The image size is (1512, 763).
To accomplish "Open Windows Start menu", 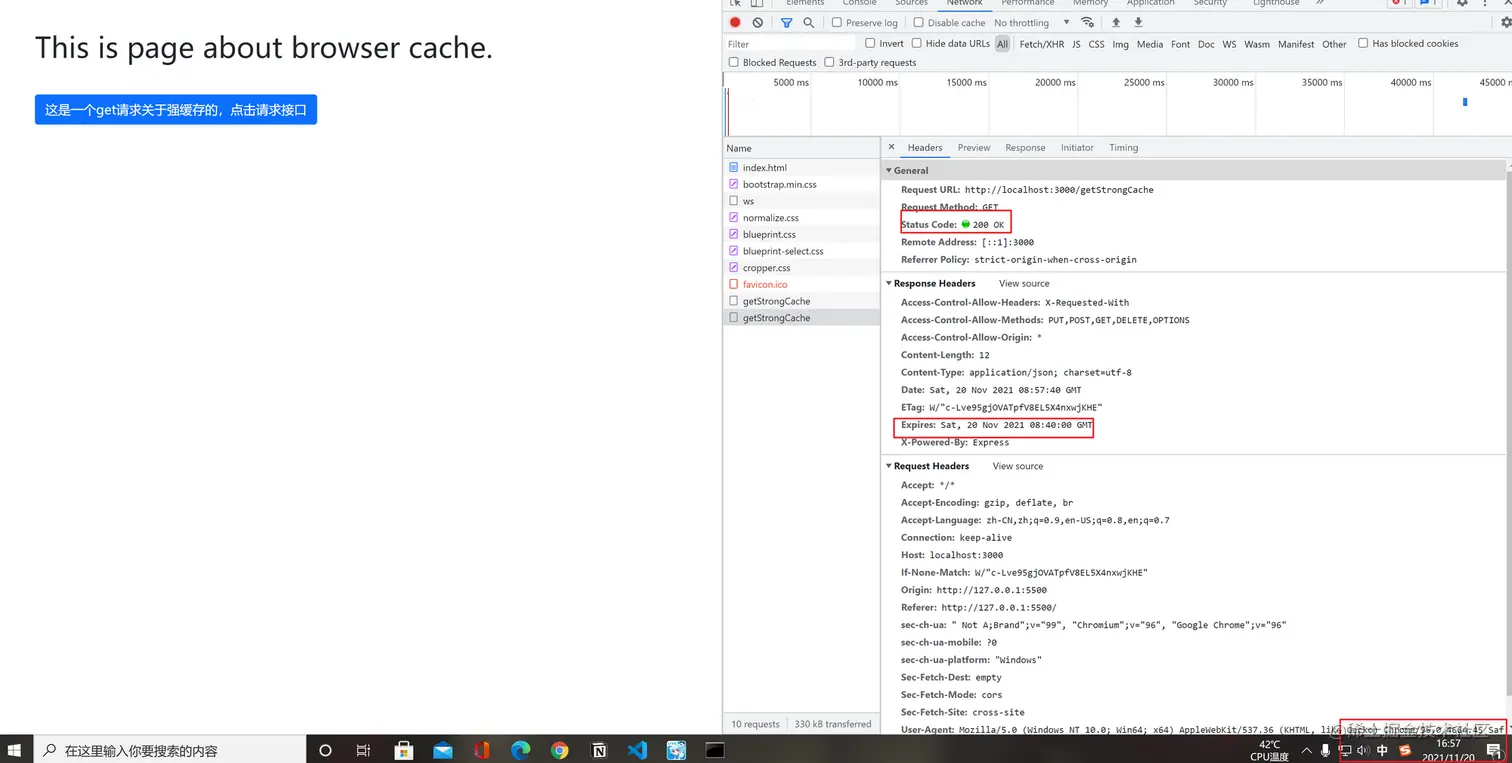I will coord(15,750).
